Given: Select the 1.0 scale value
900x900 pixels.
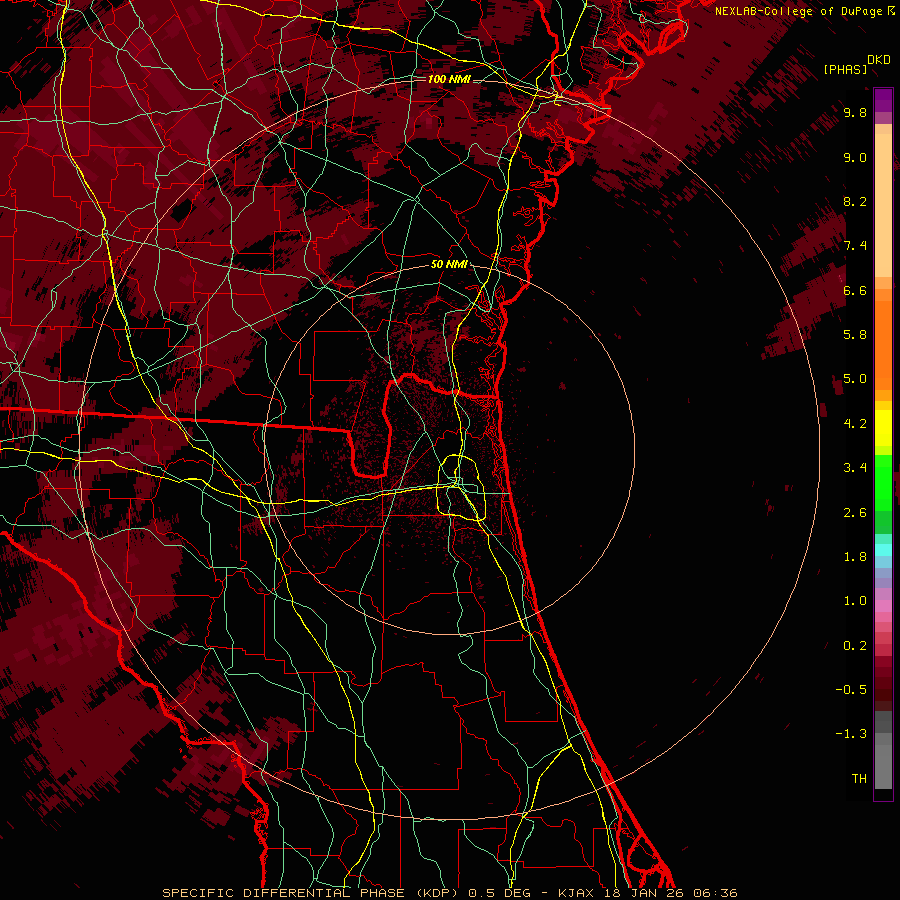Looking at the screenshot, I should [x=855, y=601].
